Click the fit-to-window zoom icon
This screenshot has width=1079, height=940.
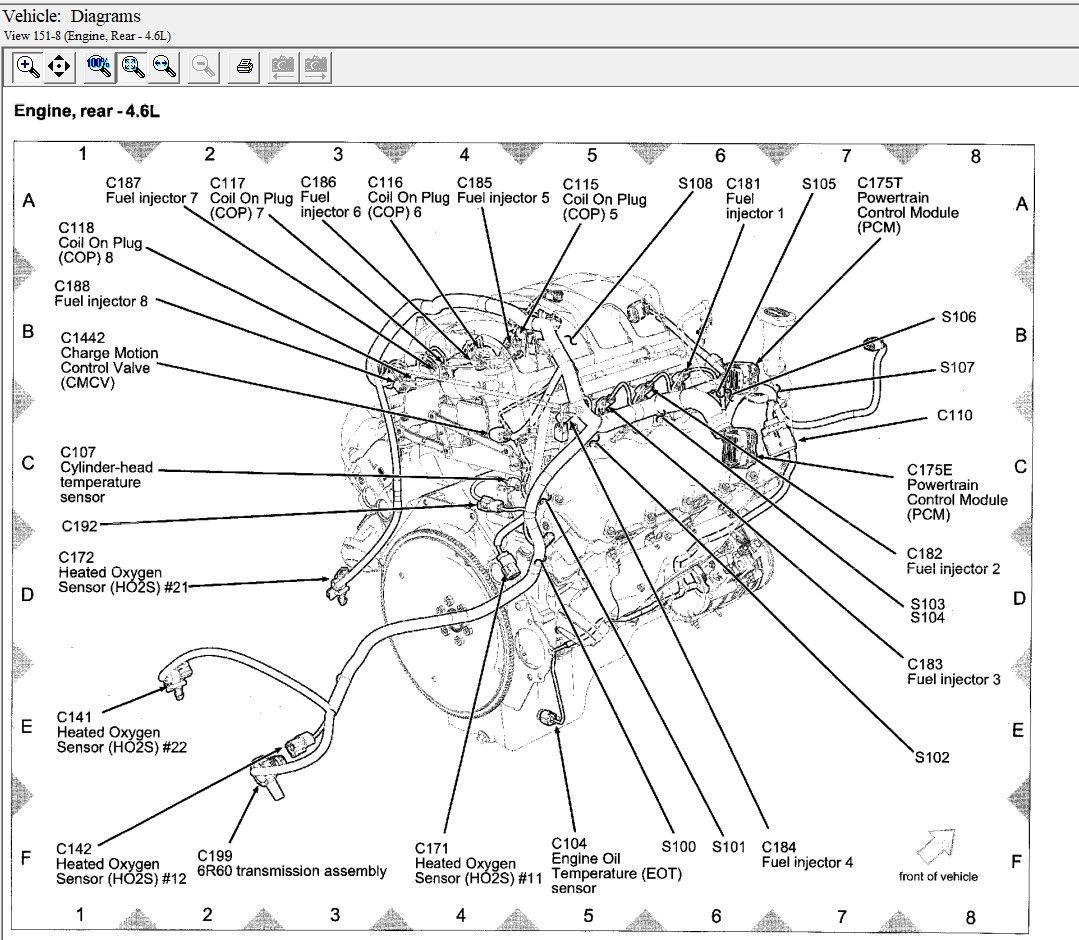132,67
